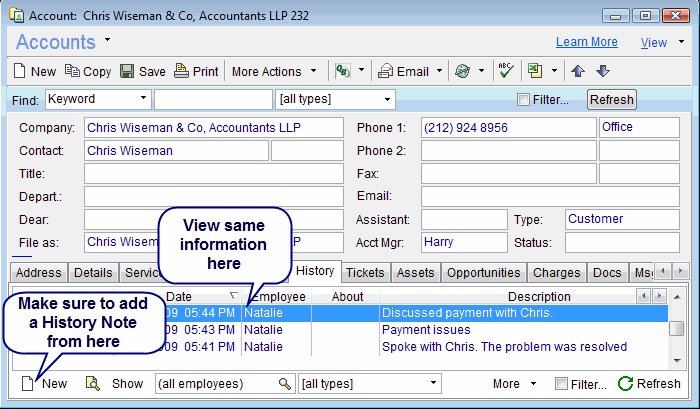Screen dimensions: 700x409
Task: Go to previous account with up arrow
Action: 578,71
